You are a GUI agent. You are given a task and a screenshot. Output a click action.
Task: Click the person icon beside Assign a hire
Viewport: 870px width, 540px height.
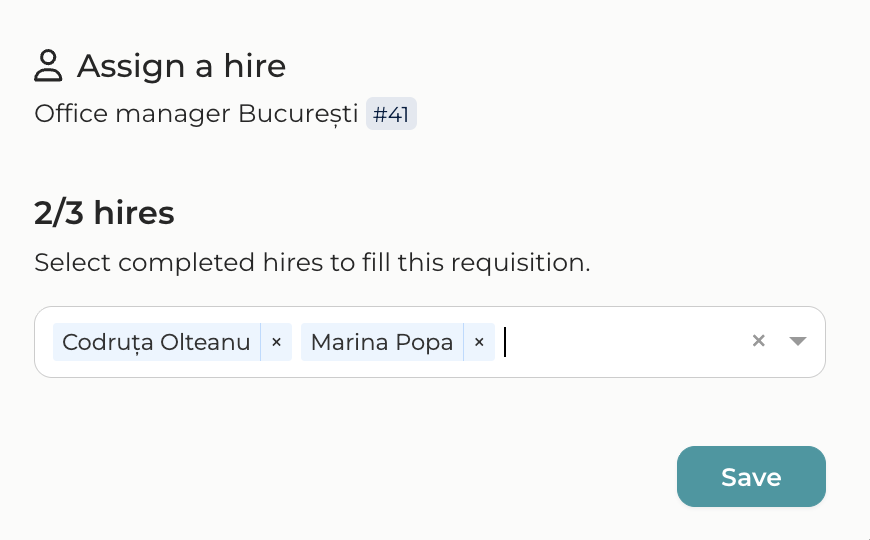tap(48, 66)
